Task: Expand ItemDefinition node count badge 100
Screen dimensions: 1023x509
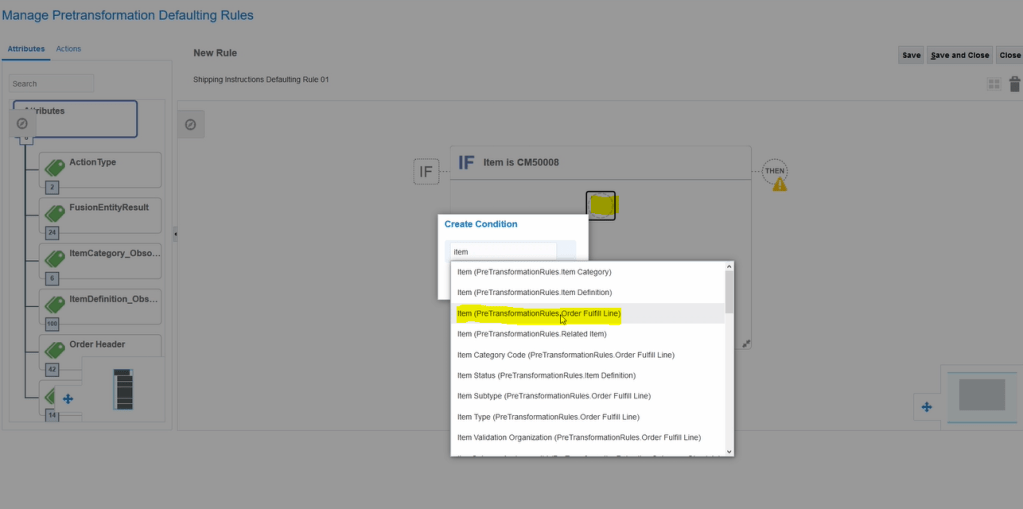Action: pos(52,324)
